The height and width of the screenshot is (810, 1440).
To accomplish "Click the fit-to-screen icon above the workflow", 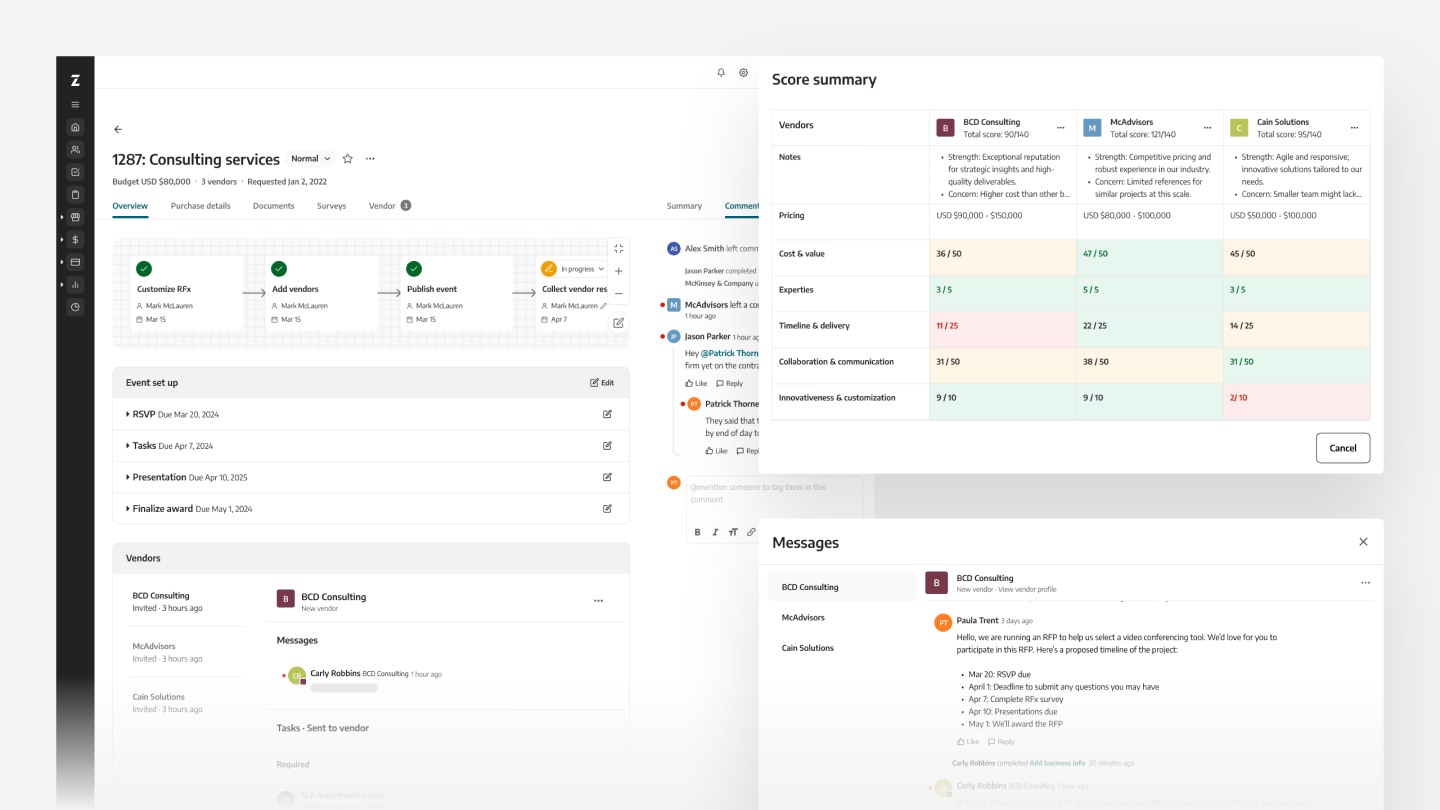I will (618, 248).
